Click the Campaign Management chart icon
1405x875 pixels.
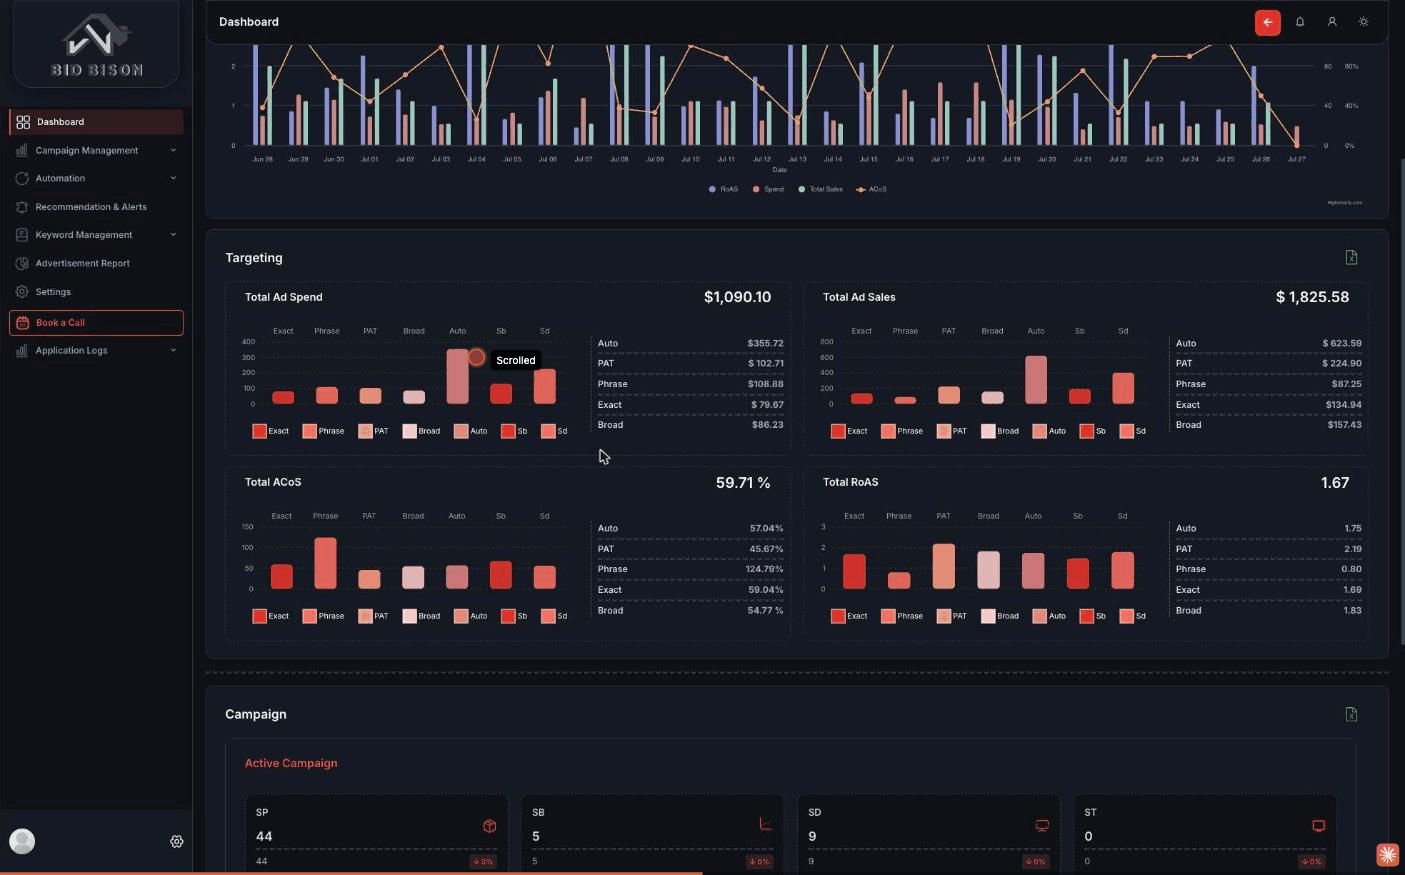pyautogui.click(x=22, y=150)
